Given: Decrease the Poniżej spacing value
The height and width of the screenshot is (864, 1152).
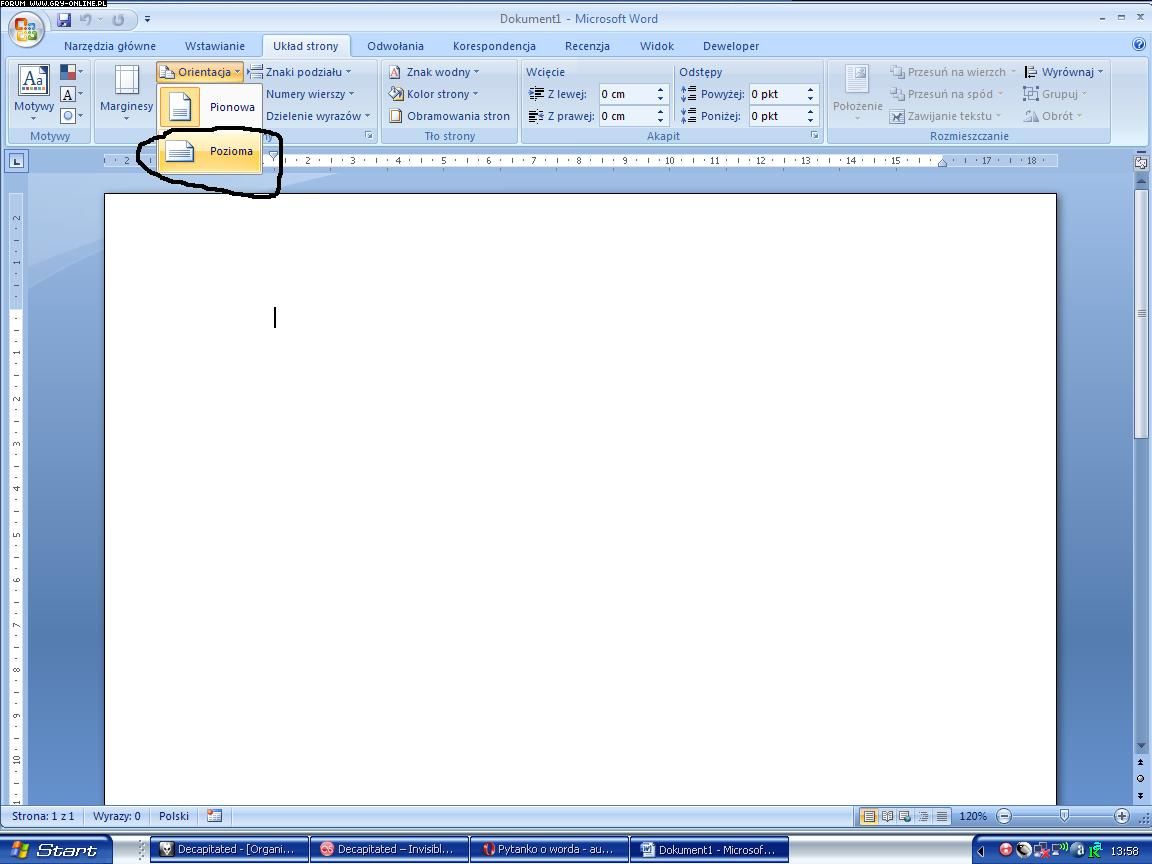Looking at the screenshot, I should coord(810,120).
